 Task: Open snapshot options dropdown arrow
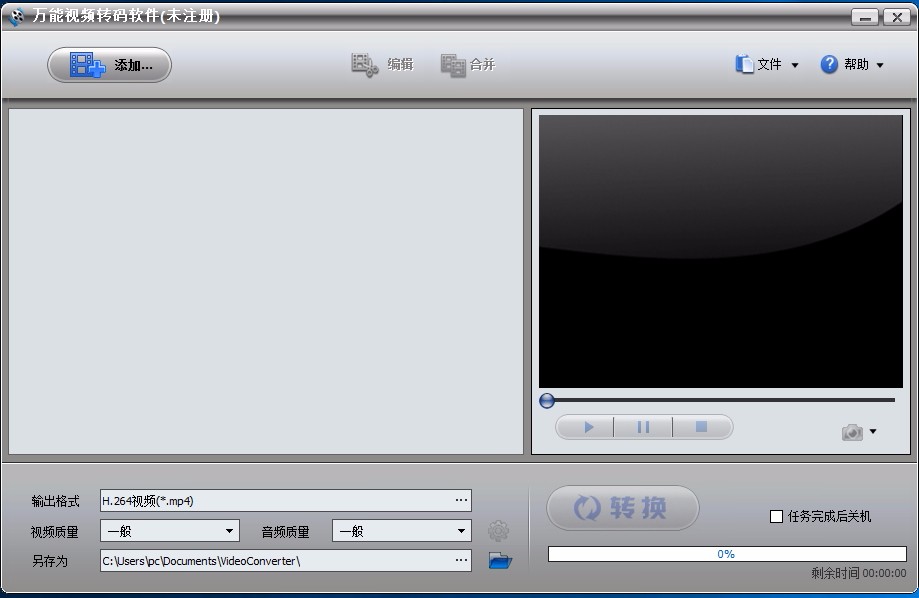(x=873, y=432)
